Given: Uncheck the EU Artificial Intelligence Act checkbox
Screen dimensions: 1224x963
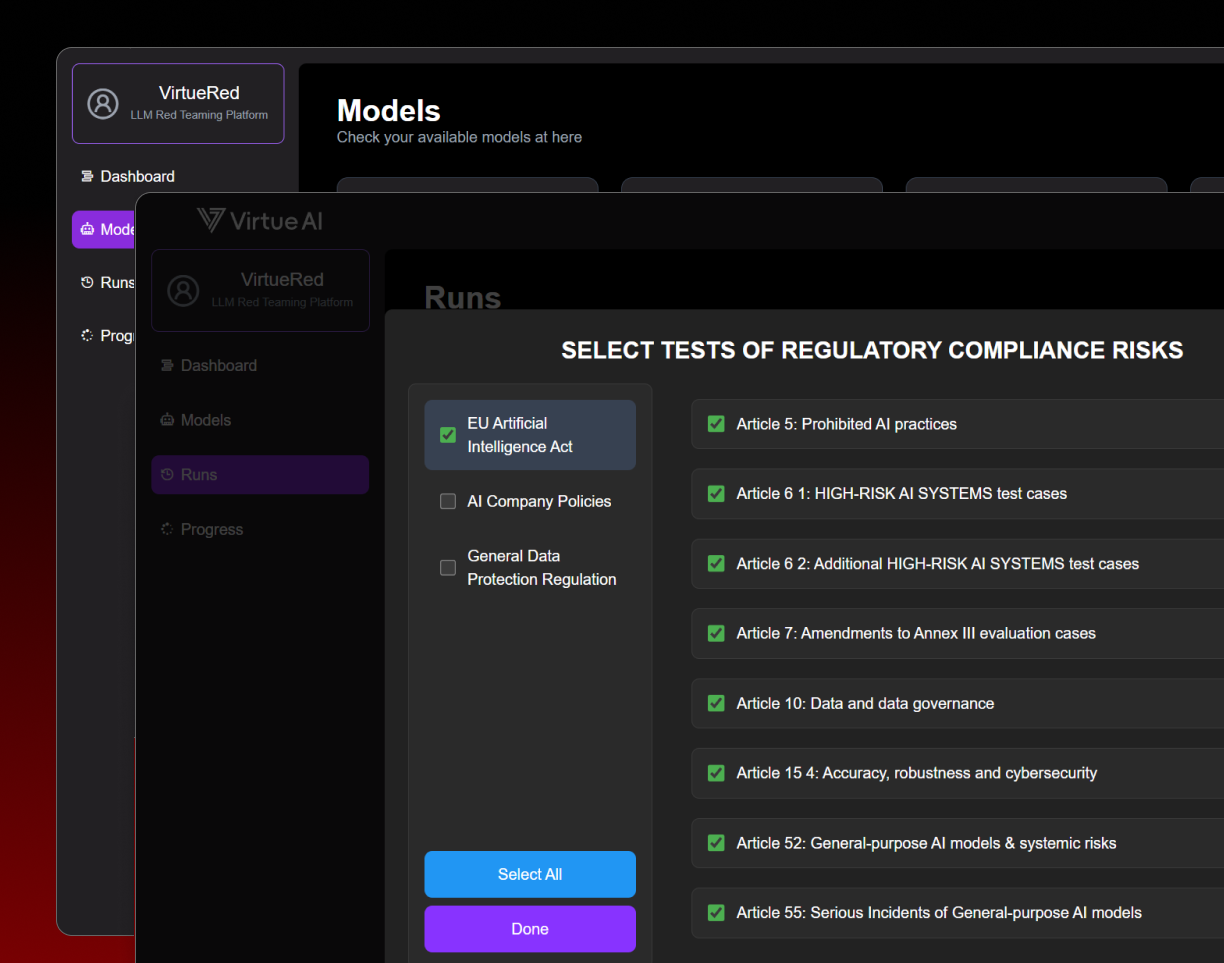Looking at the screenshot, I should (447, 435).
